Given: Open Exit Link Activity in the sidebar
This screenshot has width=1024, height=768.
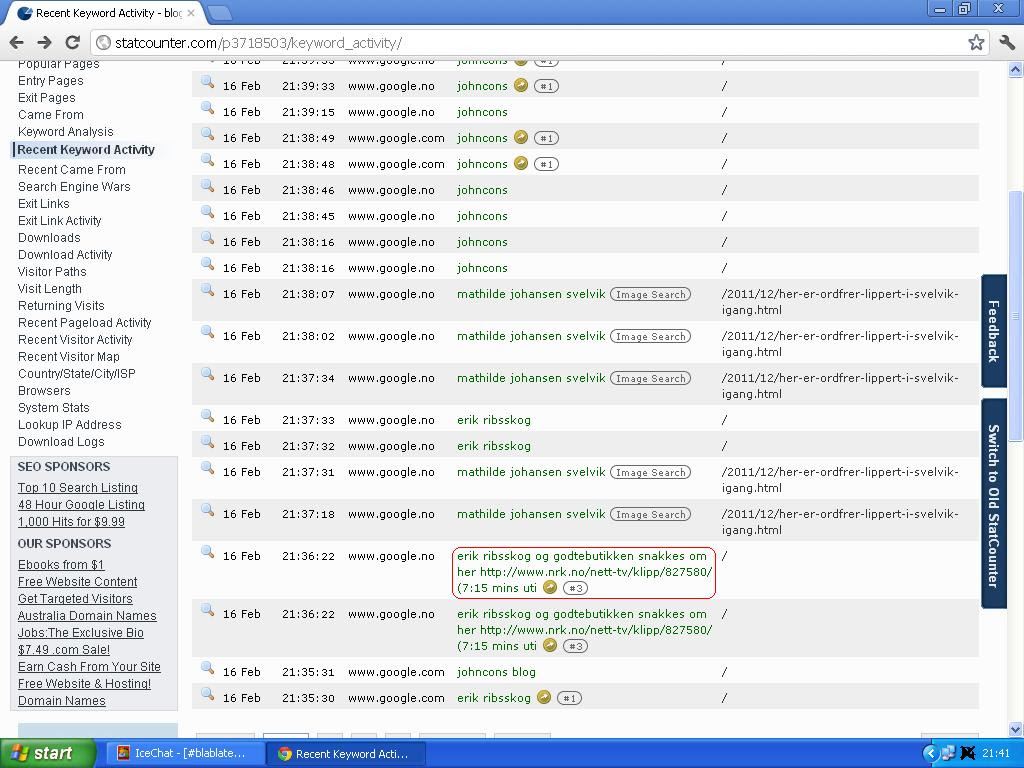Looking at the screenshot, I should coord(60,221).
